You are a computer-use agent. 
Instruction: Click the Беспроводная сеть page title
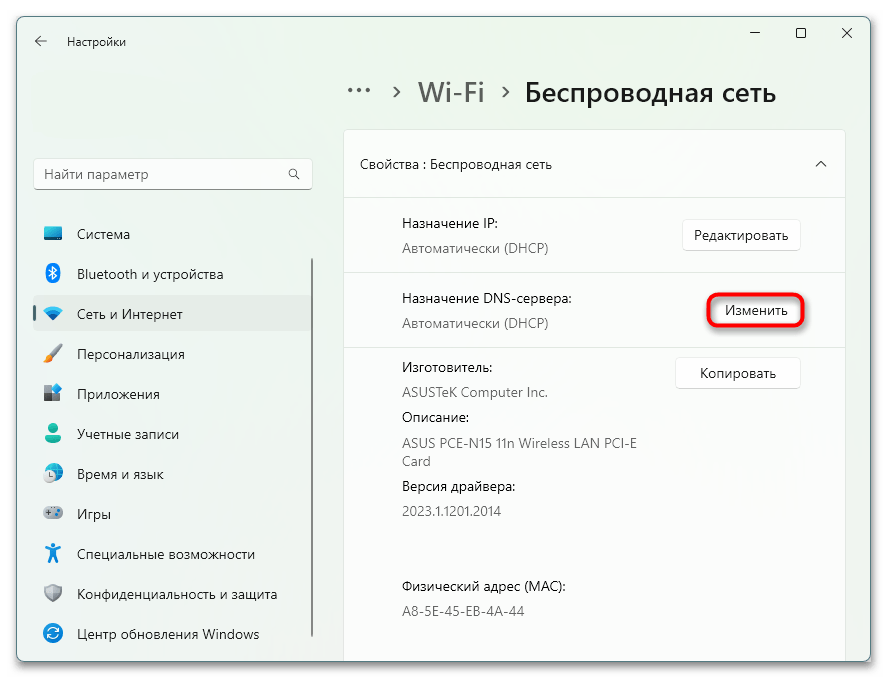tap(650, 93)
